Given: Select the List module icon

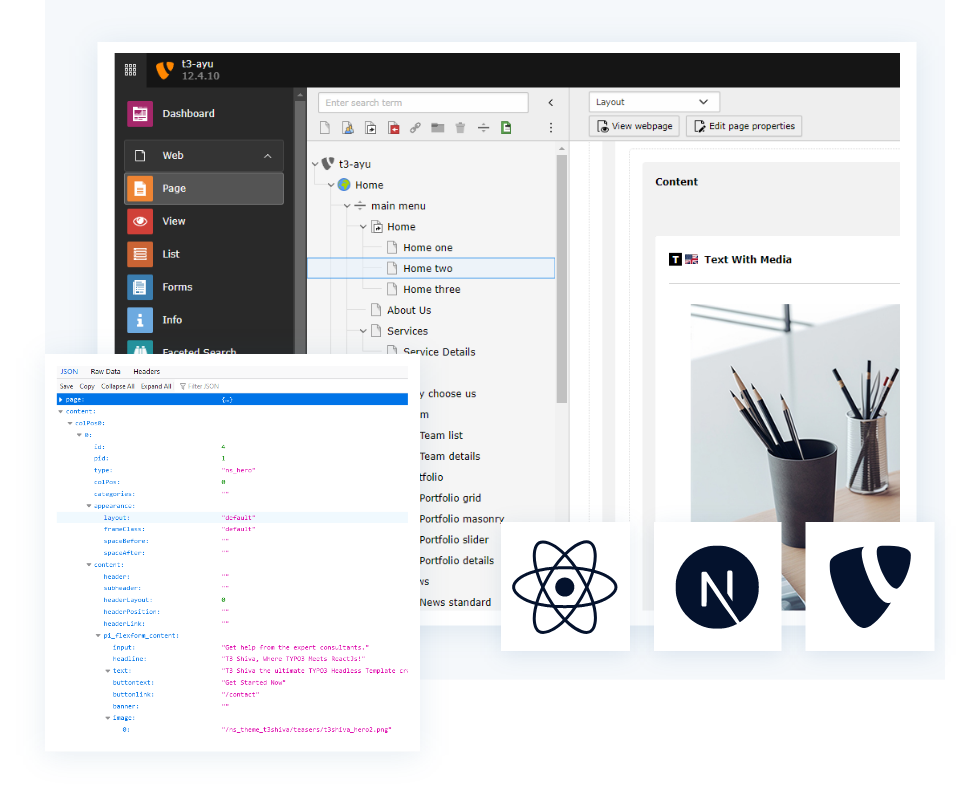Looking at the screenshot, I should pos(140,254).
